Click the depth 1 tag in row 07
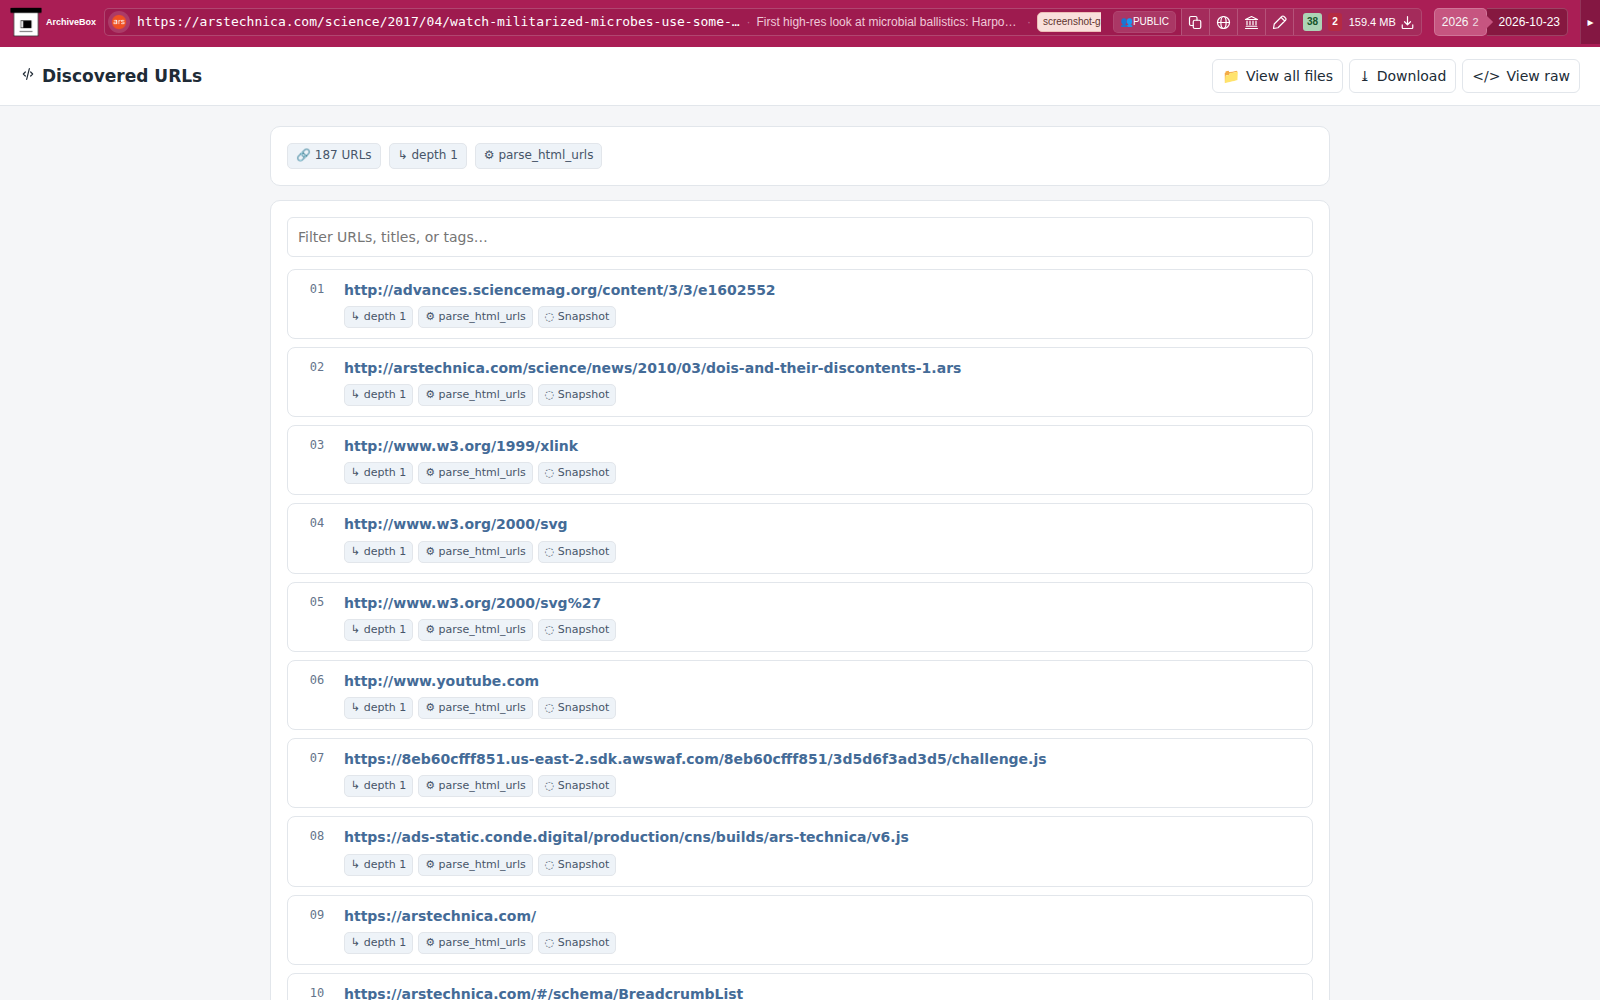Screen dimensions: 1600x1000 coord(378,786)
